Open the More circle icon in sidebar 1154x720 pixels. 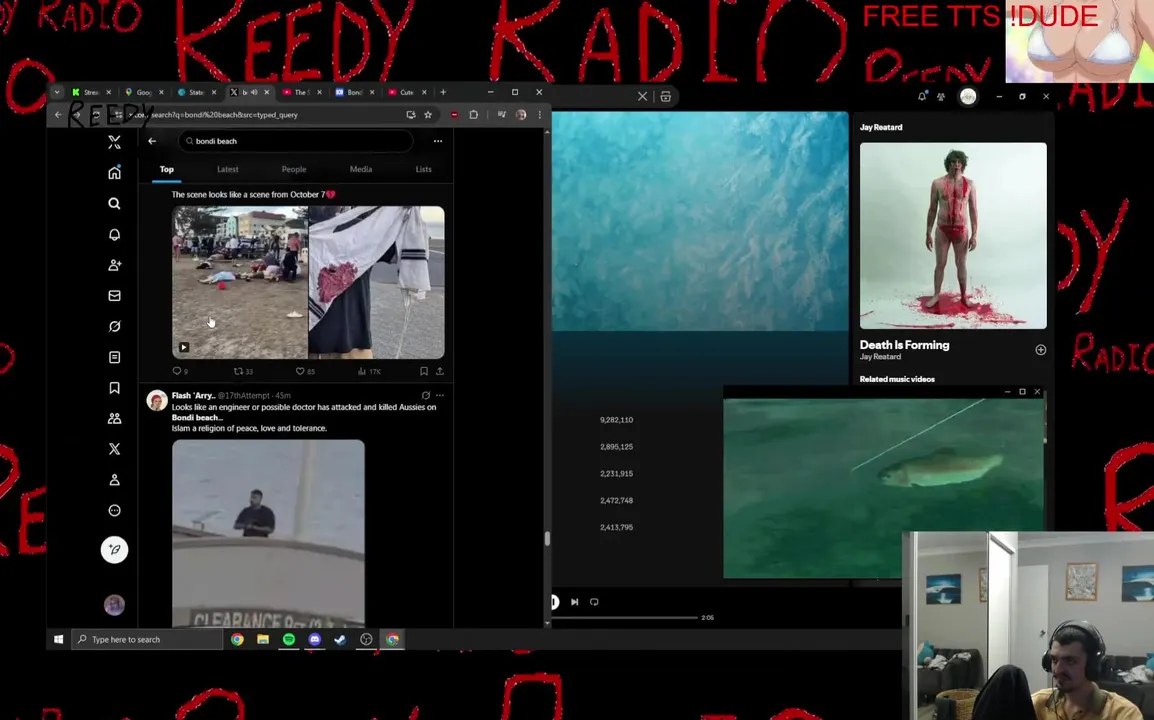tap(114, 510)
